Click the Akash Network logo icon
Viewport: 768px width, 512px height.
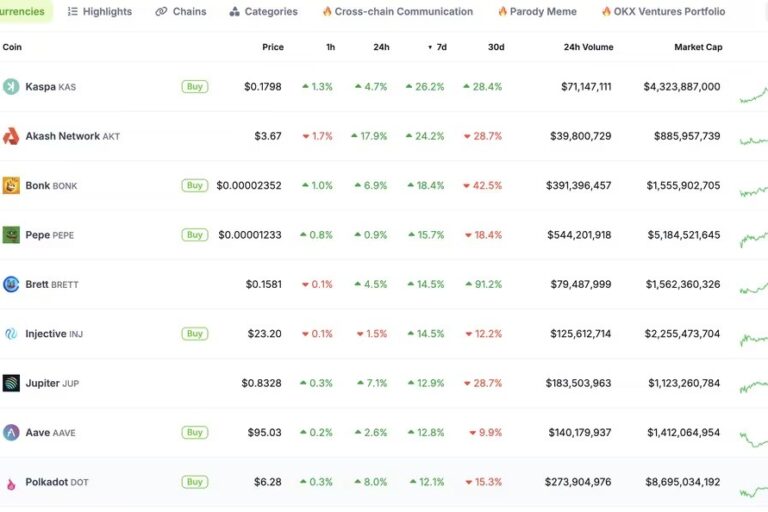click(x=11, y=136)
